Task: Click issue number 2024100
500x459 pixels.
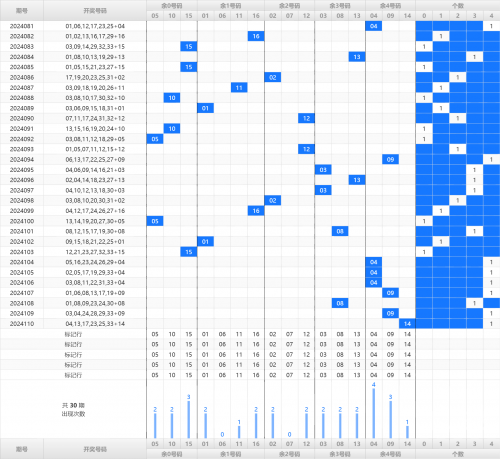Action: tap(22, 221)
